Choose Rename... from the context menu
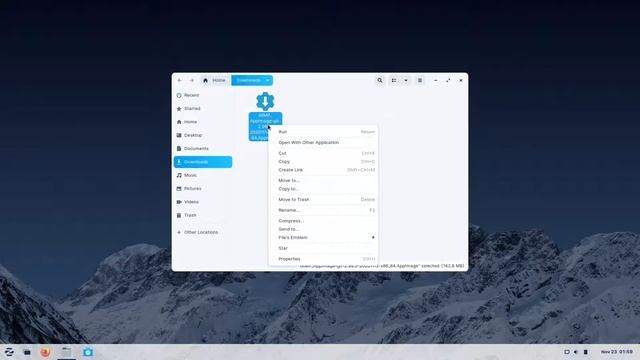This screenshot has width=640, height=360. tap(323, 210)
